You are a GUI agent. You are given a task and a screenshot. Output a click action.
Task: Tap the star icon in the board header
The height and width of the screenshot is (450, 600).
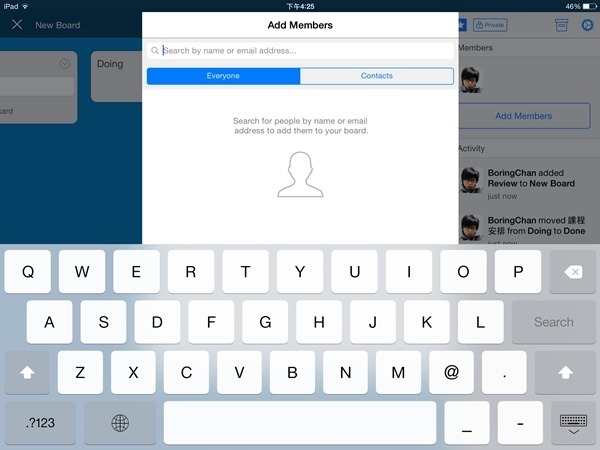click(462, 25)
